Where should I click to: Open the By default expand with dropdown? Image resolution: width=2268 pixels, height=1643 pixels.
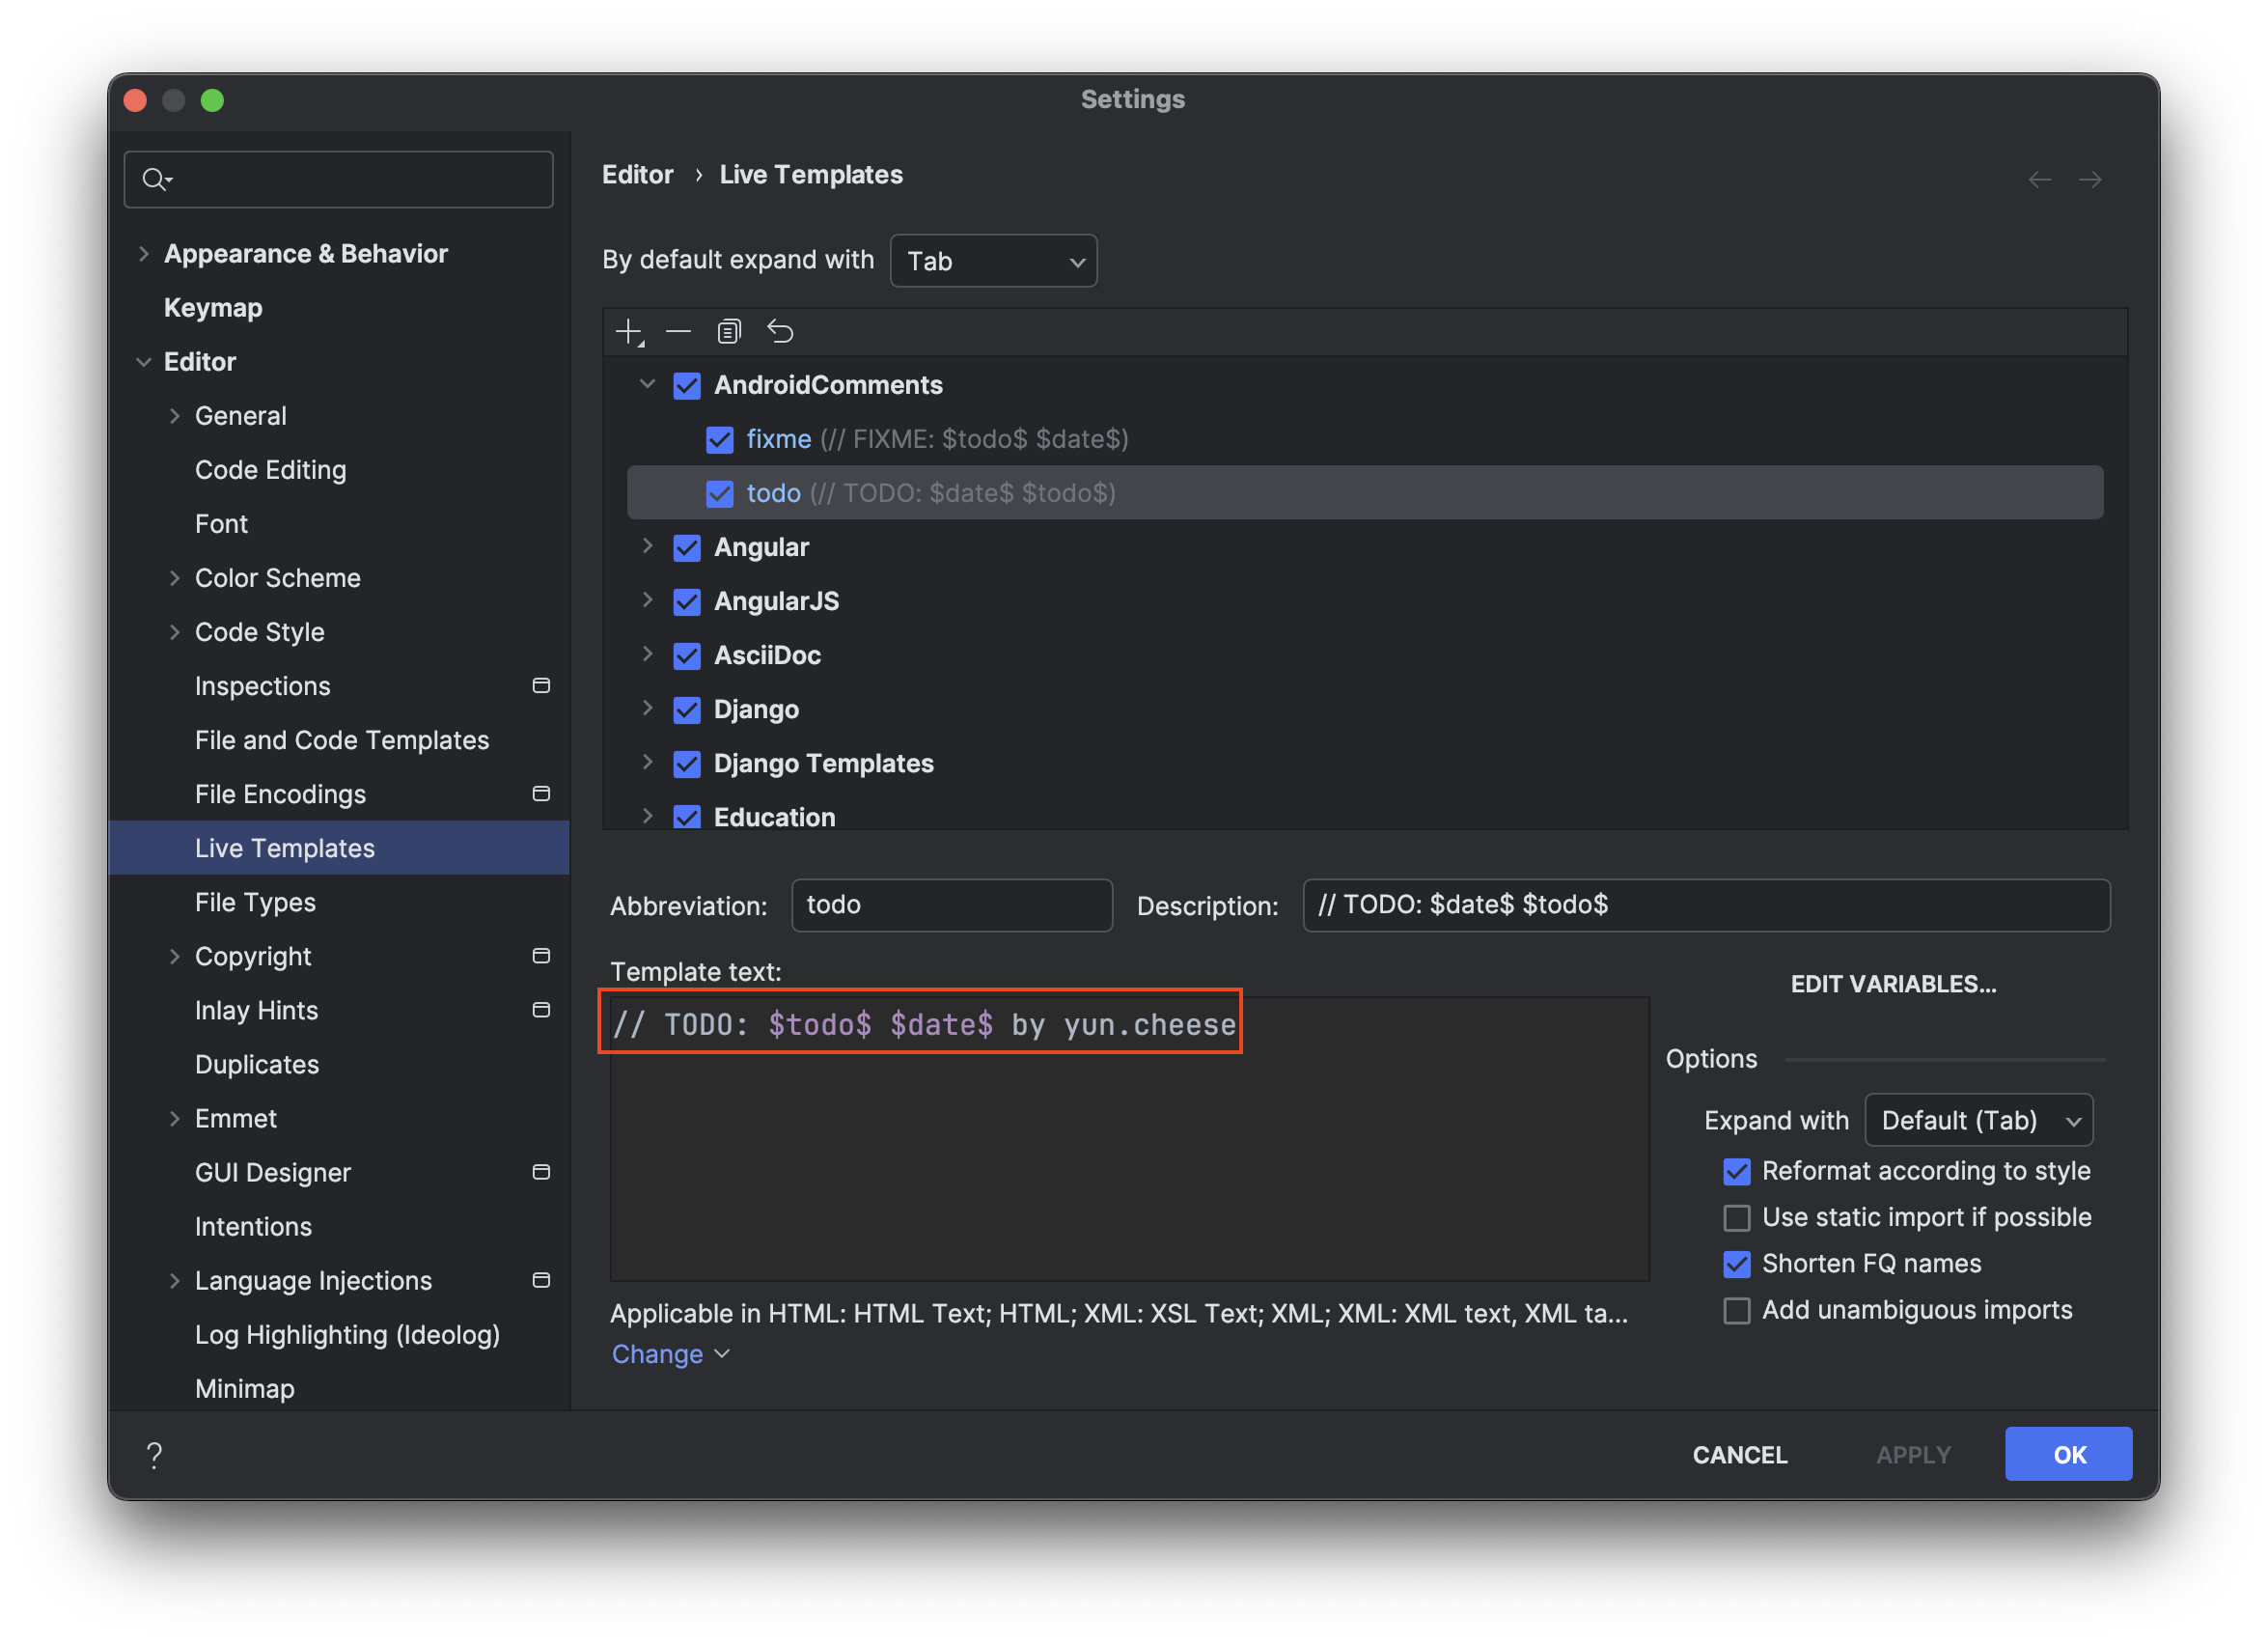pyautogui.click(x=993, y=261)
